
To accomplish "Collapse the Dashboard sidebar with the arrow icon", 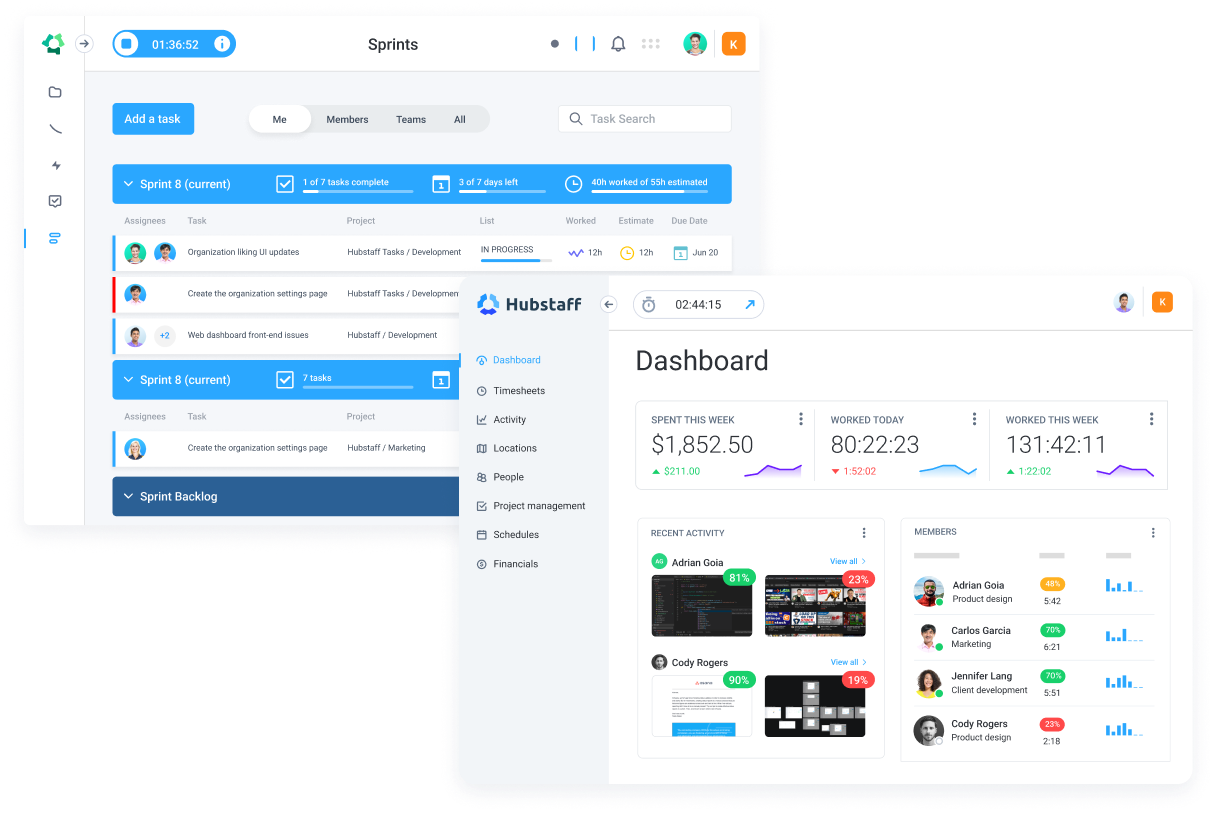I will pyautogui.click(x=608, y=304).
